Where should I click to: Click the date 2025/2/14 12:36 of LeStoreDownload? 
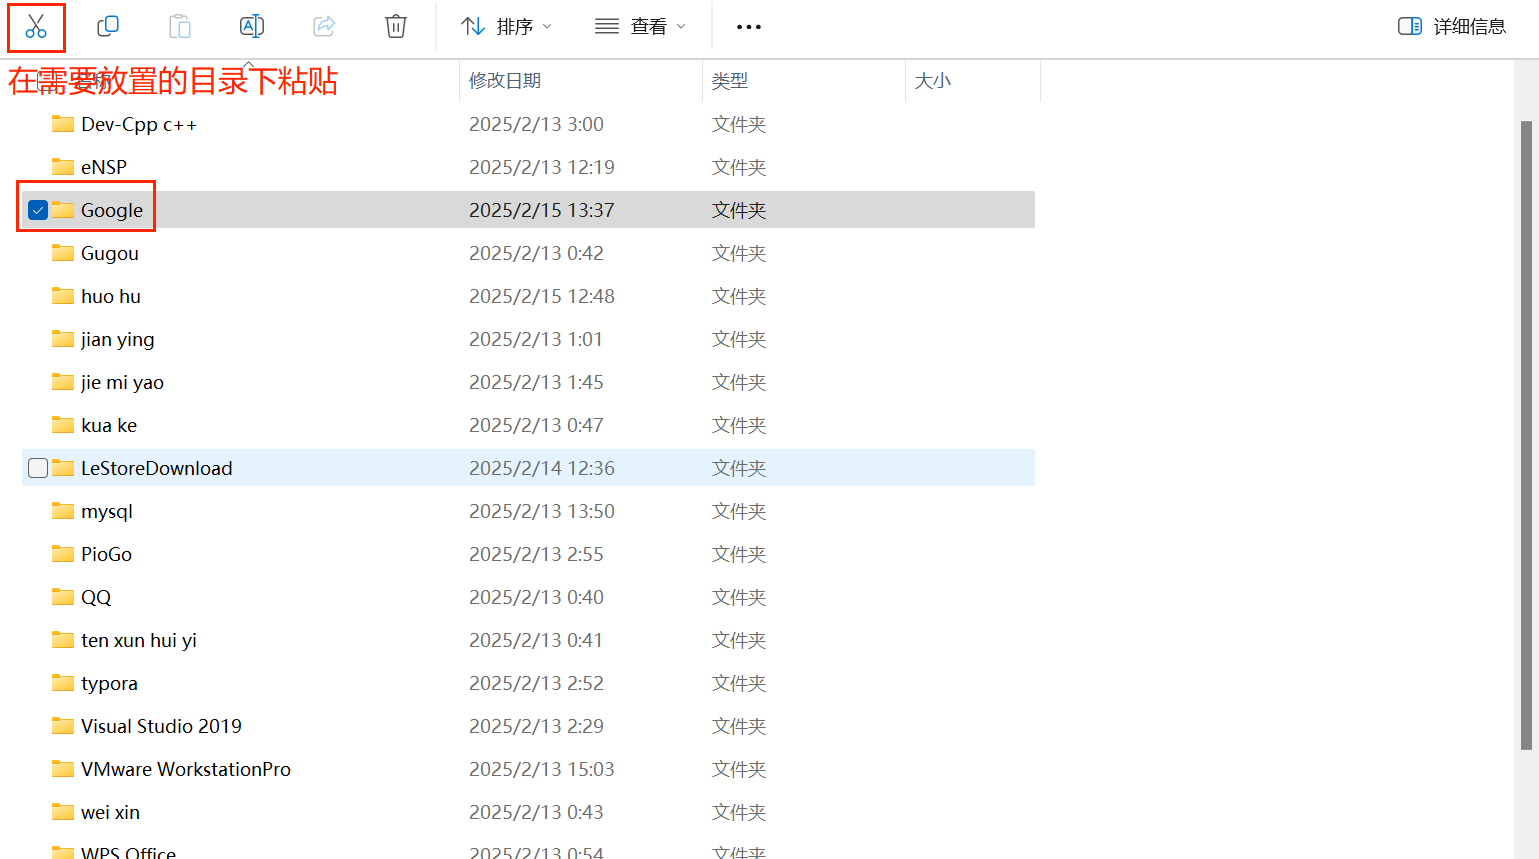542,468
